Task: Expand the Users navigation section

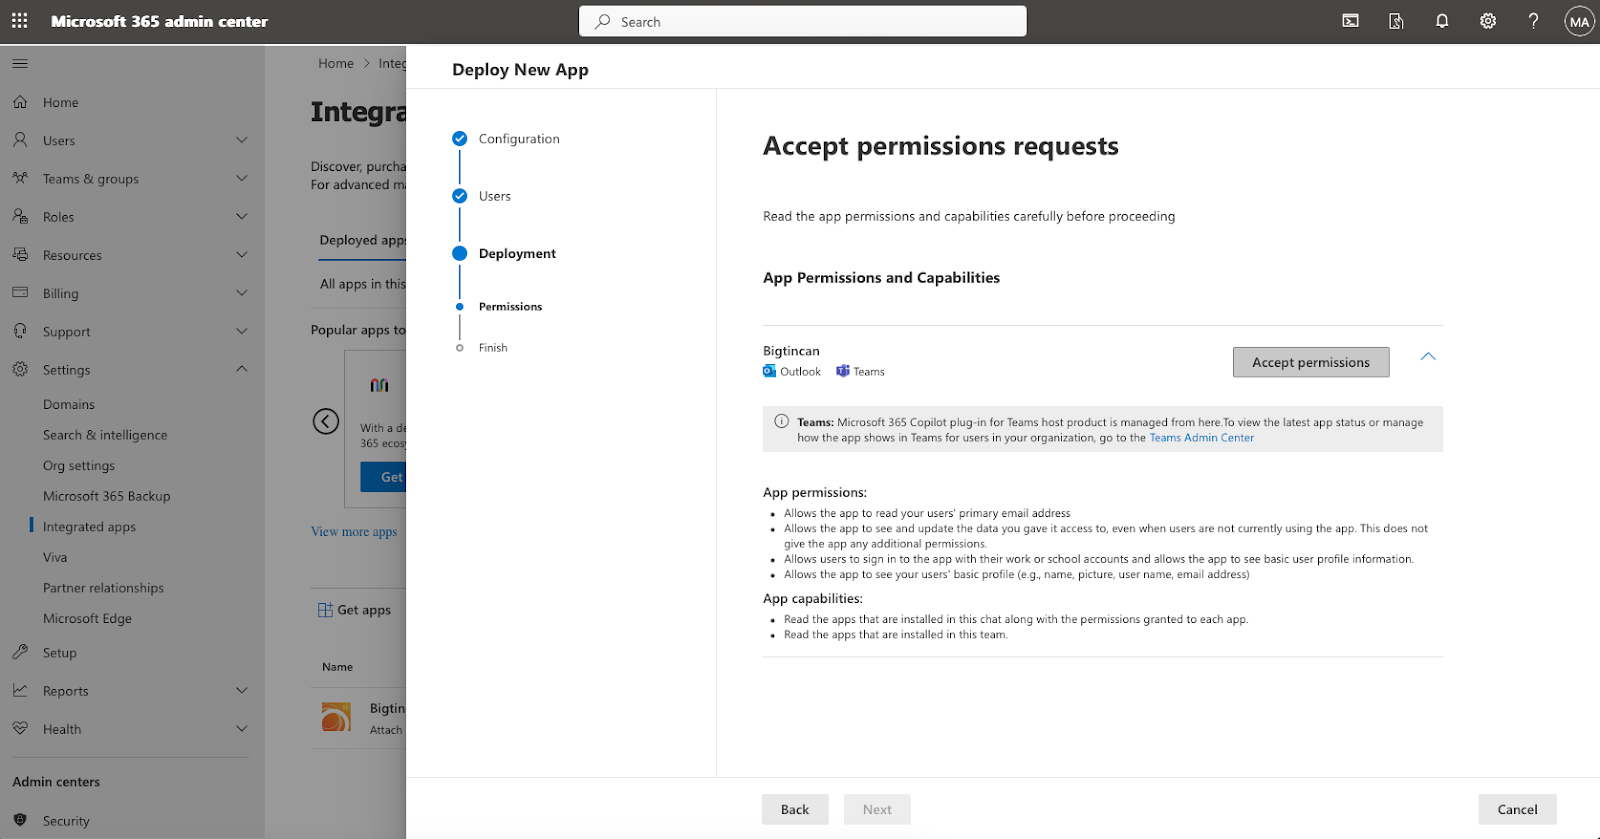Action: (241, 141)
